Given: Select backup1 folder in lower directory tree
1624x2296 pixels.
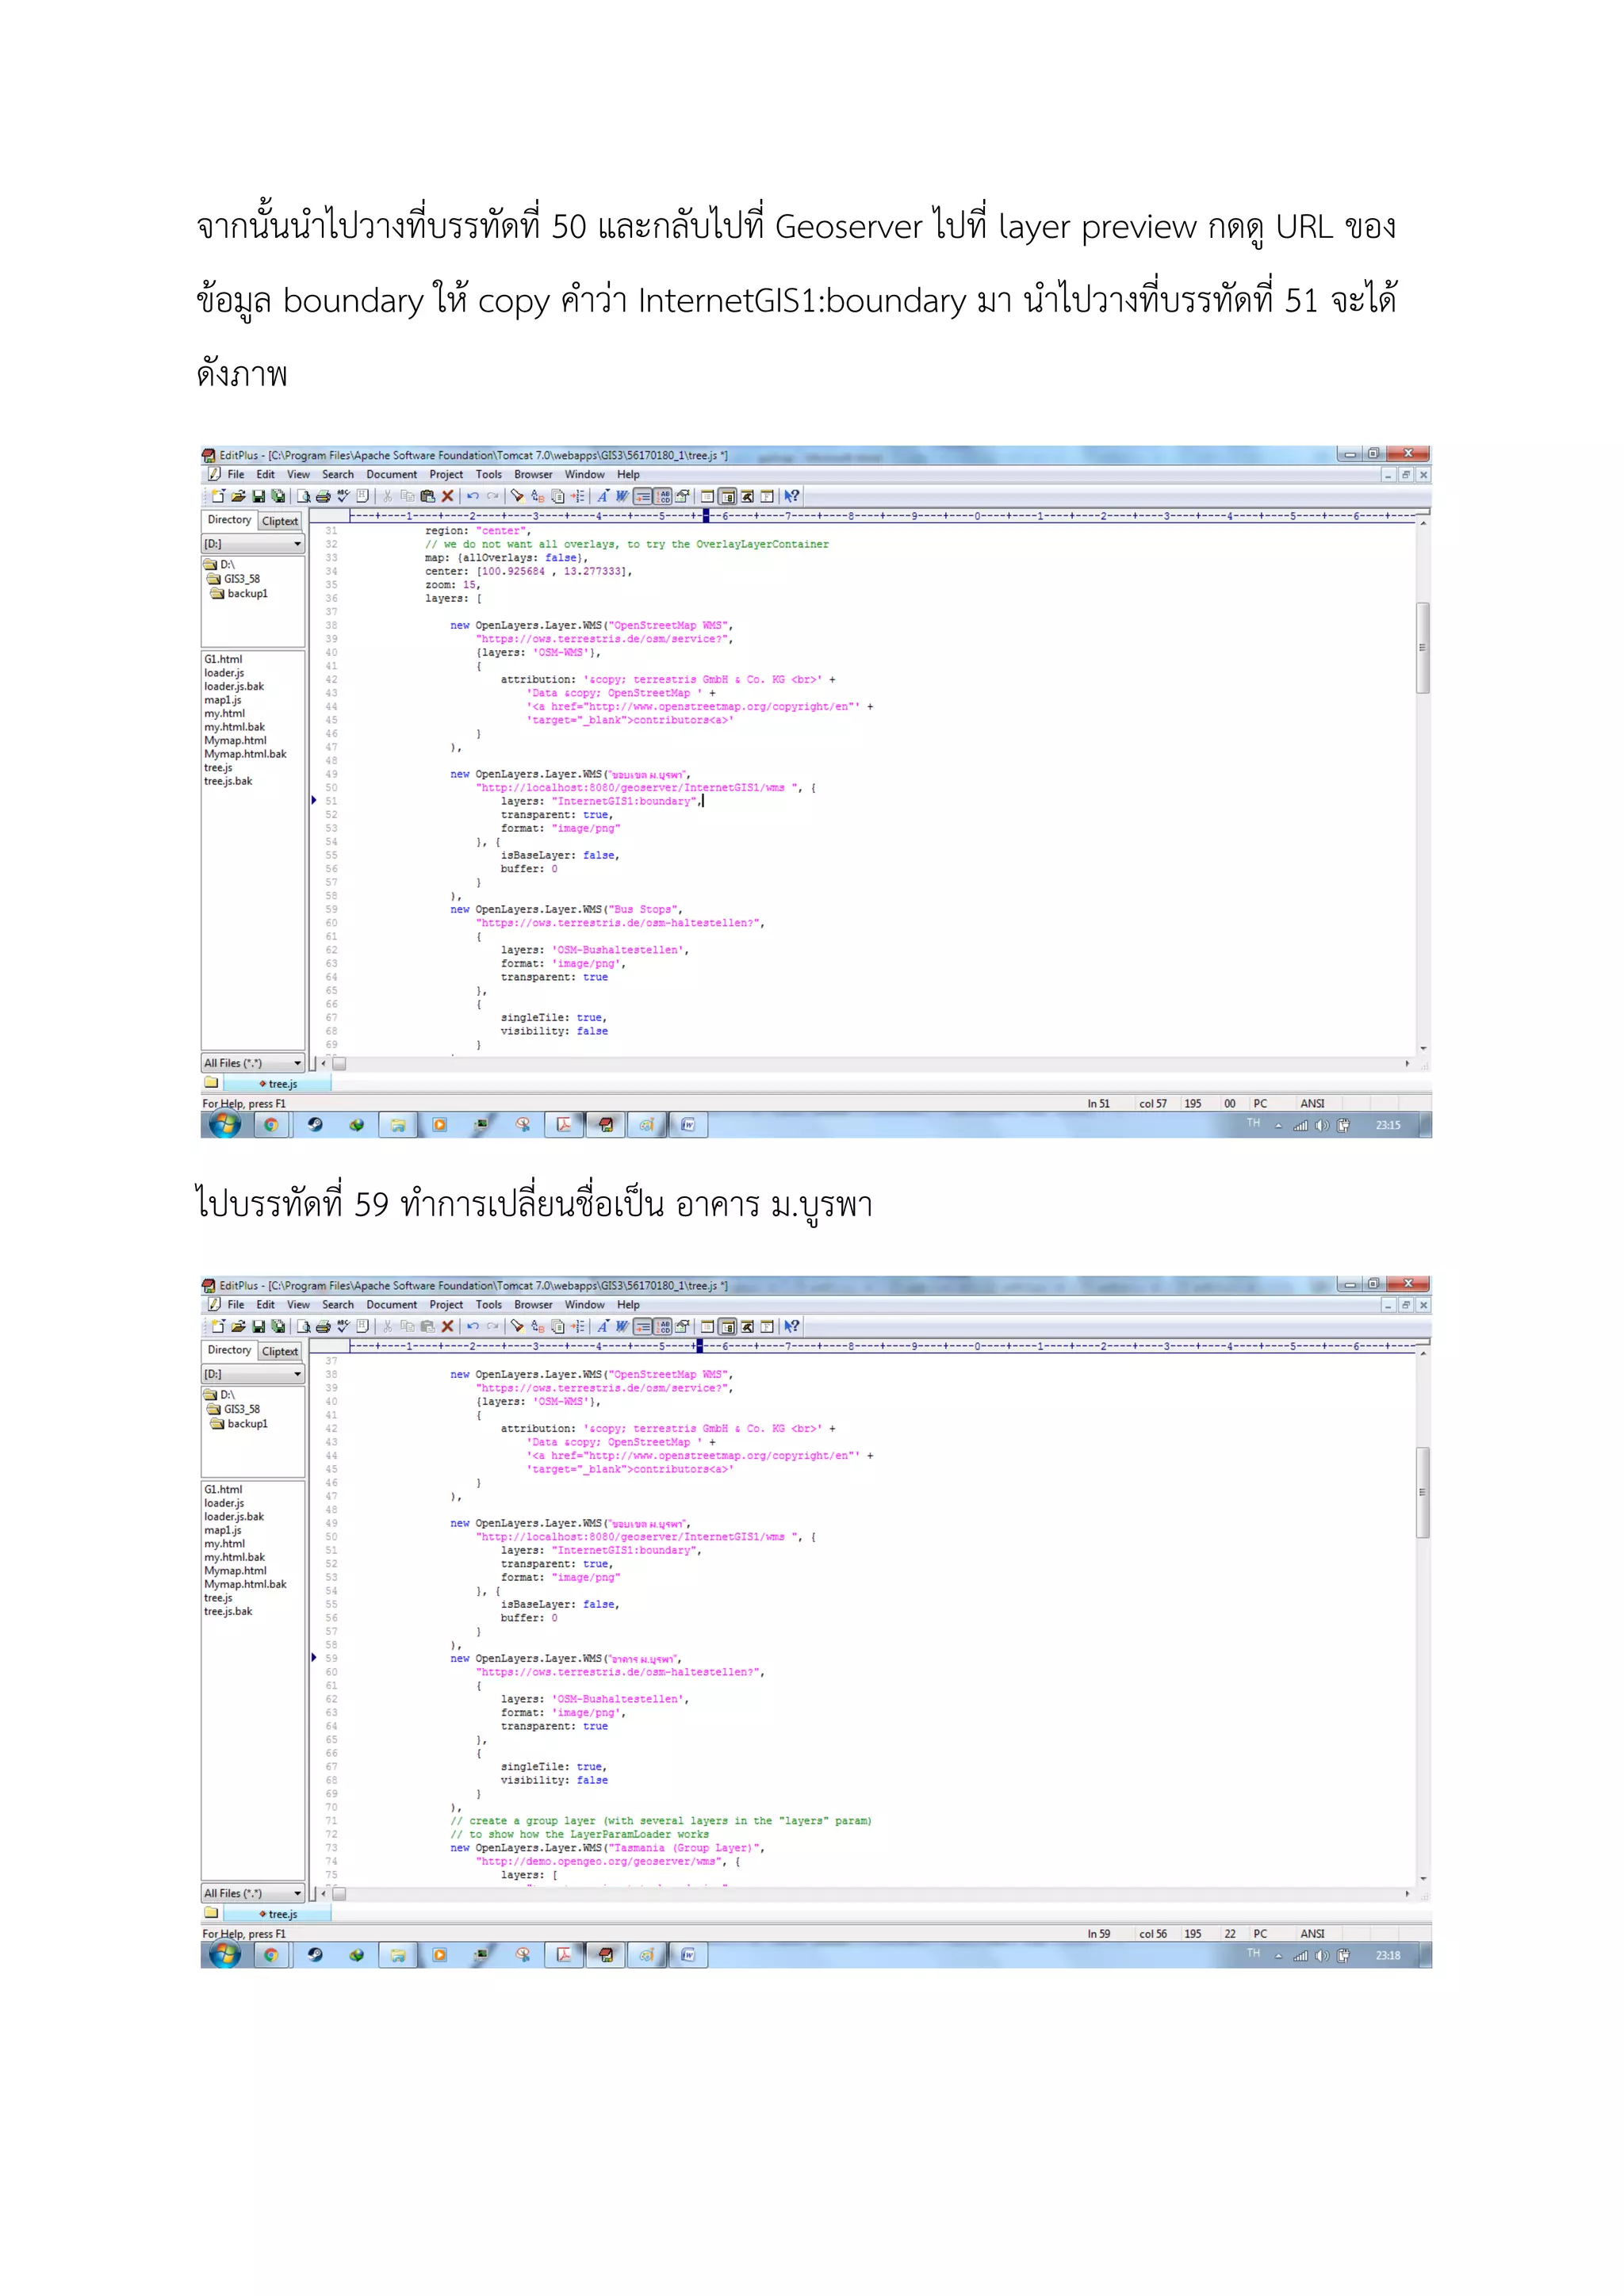Looking at the screenshot, I should [239, 1423].
